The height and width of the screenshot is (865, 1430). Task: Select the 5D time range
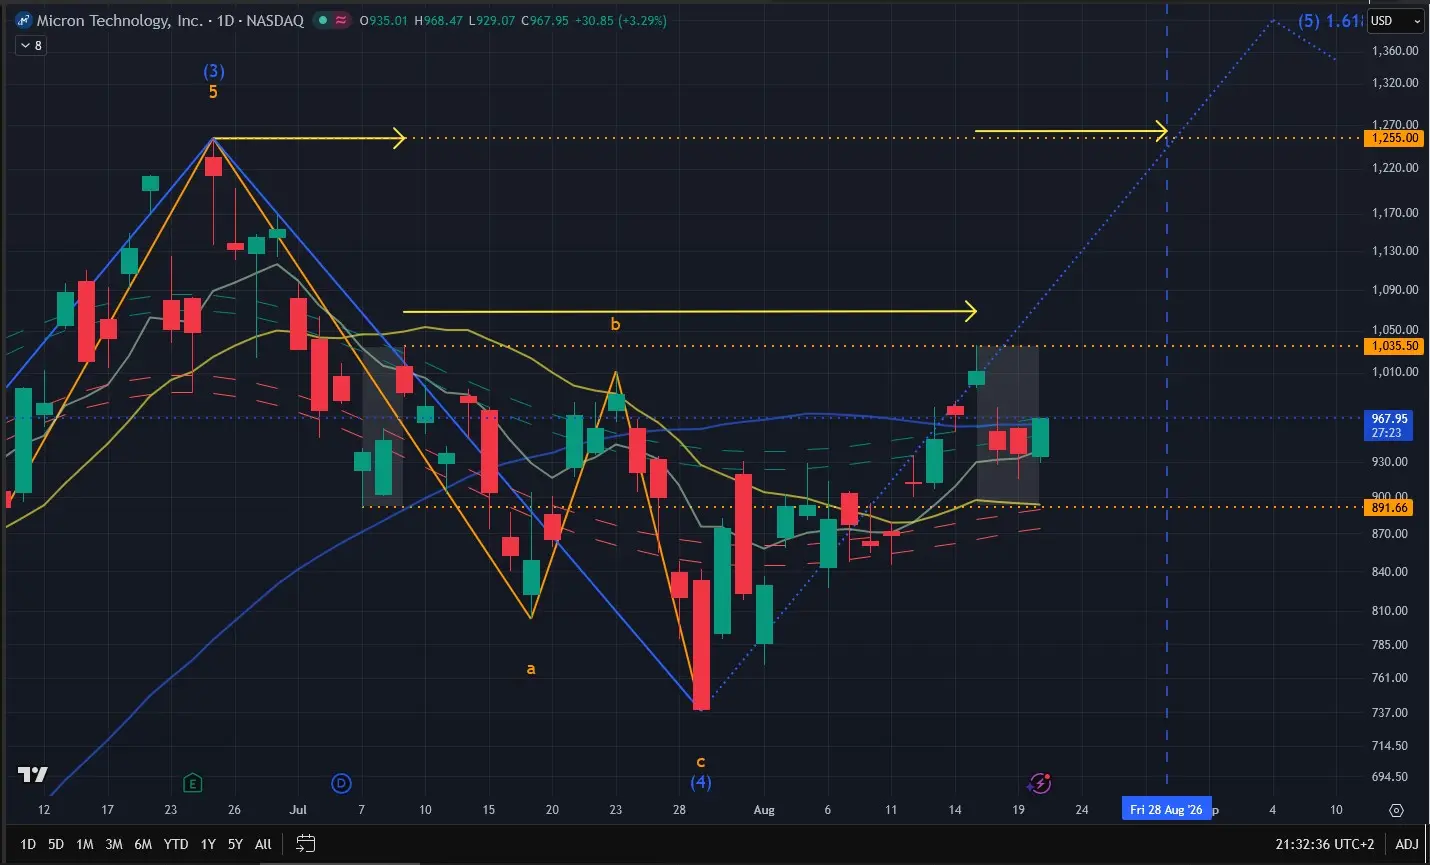[x=56, y=844]
